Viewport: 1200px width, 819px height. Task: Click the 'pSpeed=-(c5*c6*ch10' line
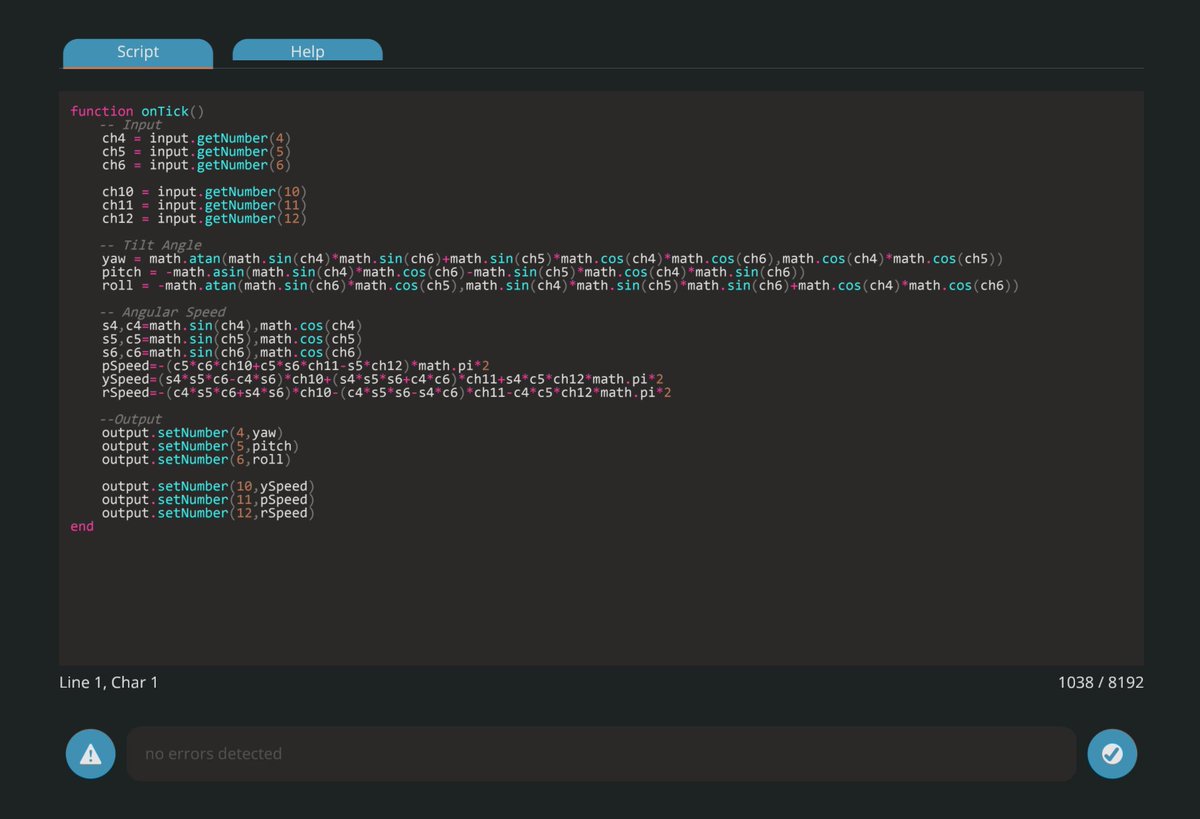point(297,366)
